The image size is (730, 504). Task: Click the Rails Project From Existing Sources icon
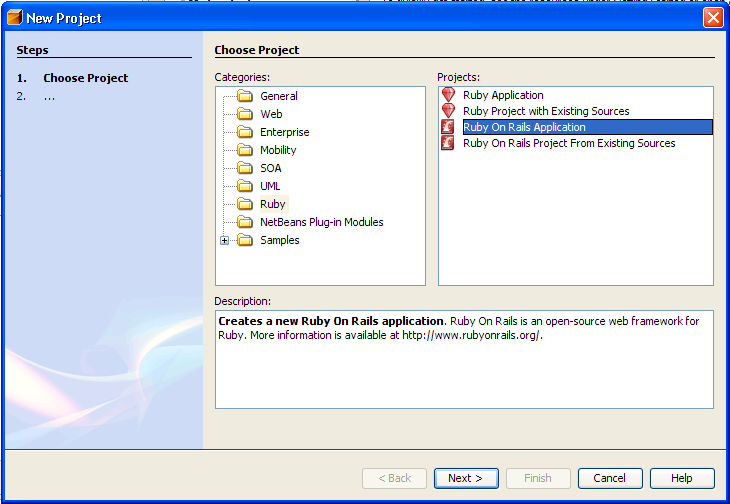coord(448,143)
